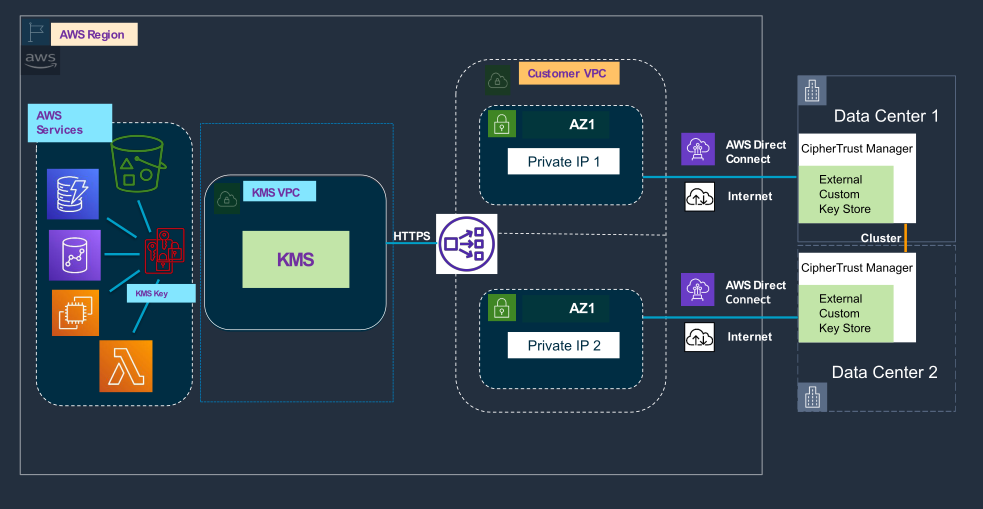Select the Customer VPC label

566,74
